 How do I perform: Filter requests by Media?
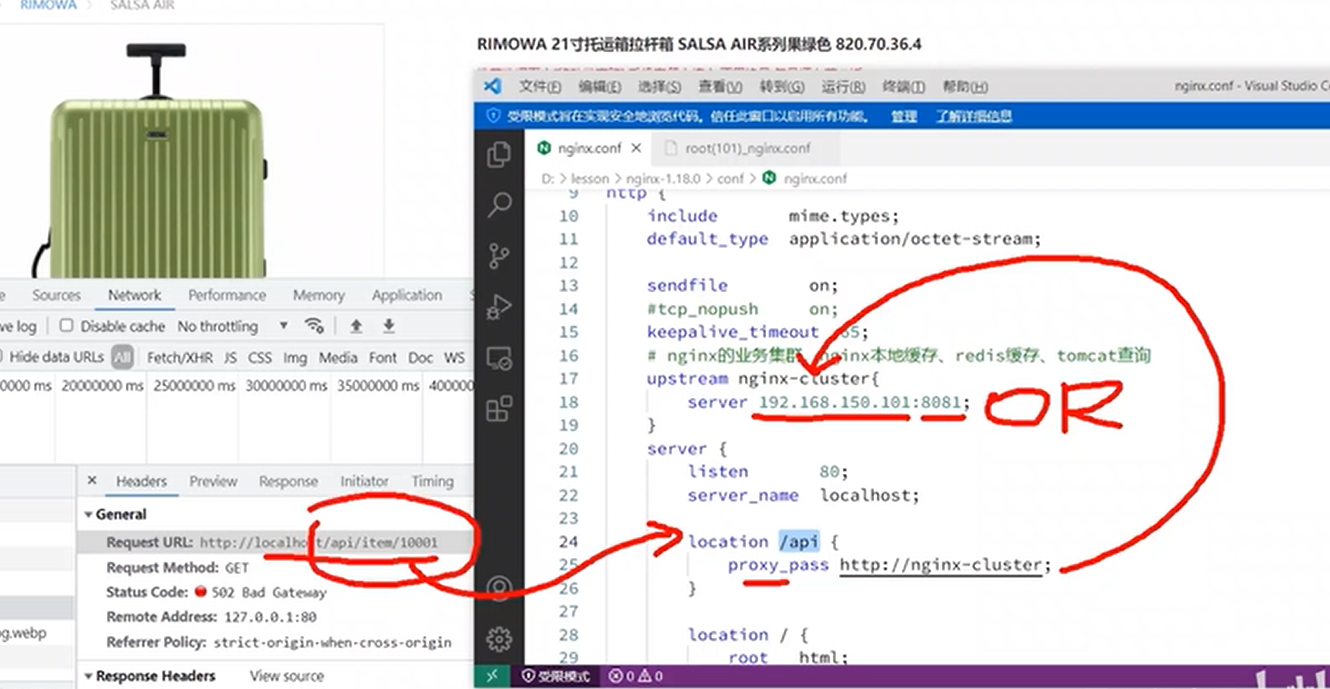[x=338, y=357]
